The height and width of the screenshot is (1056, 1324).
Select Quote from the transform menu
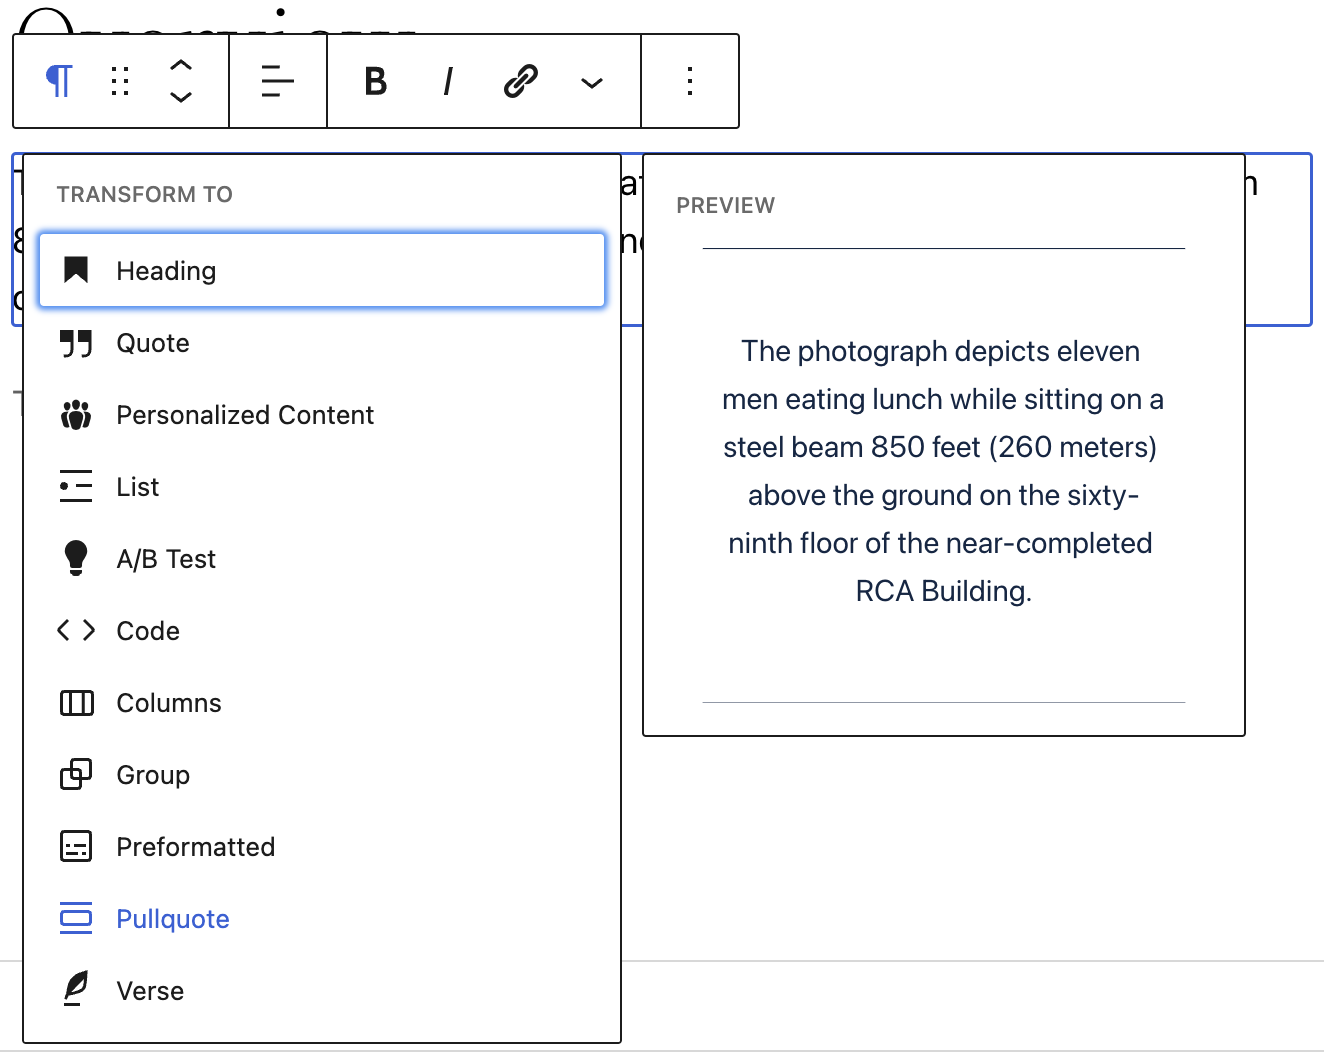point(152,343)
